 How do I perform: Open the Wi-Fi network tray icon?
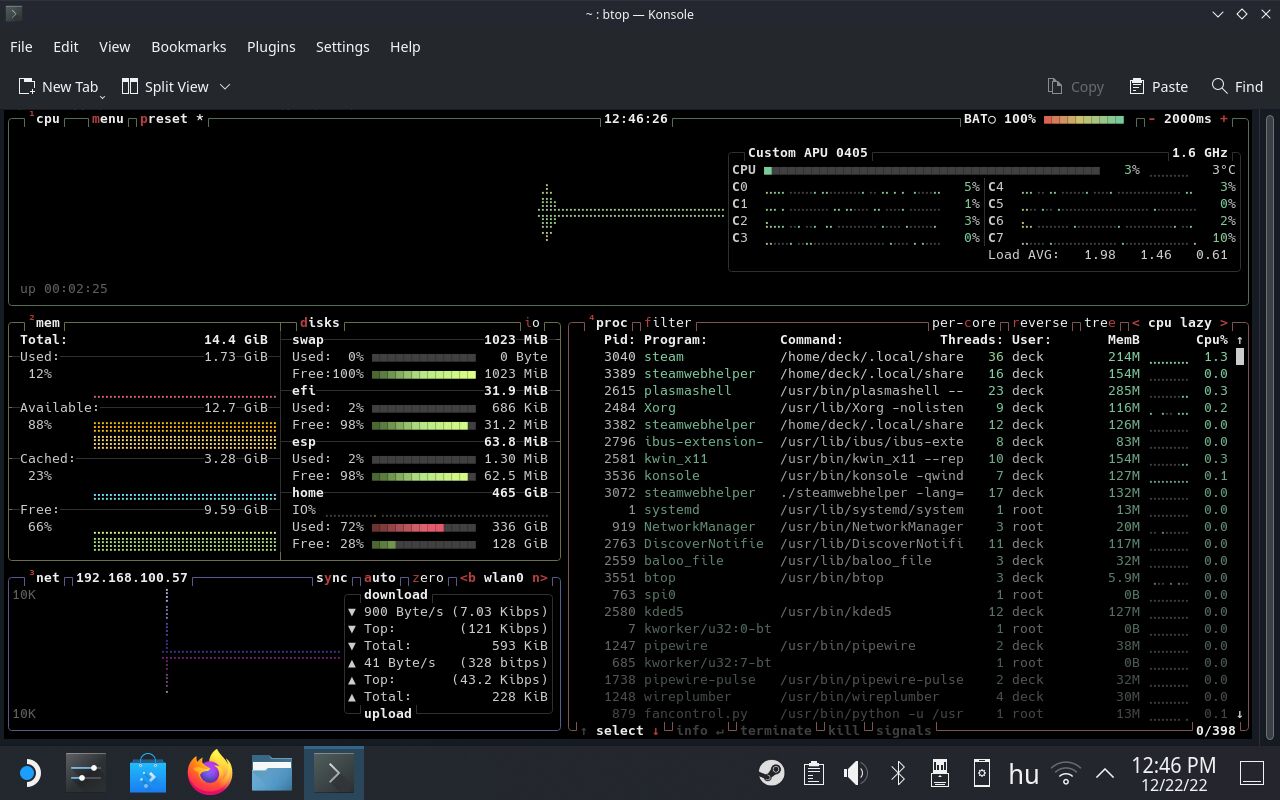point(1066,773)
